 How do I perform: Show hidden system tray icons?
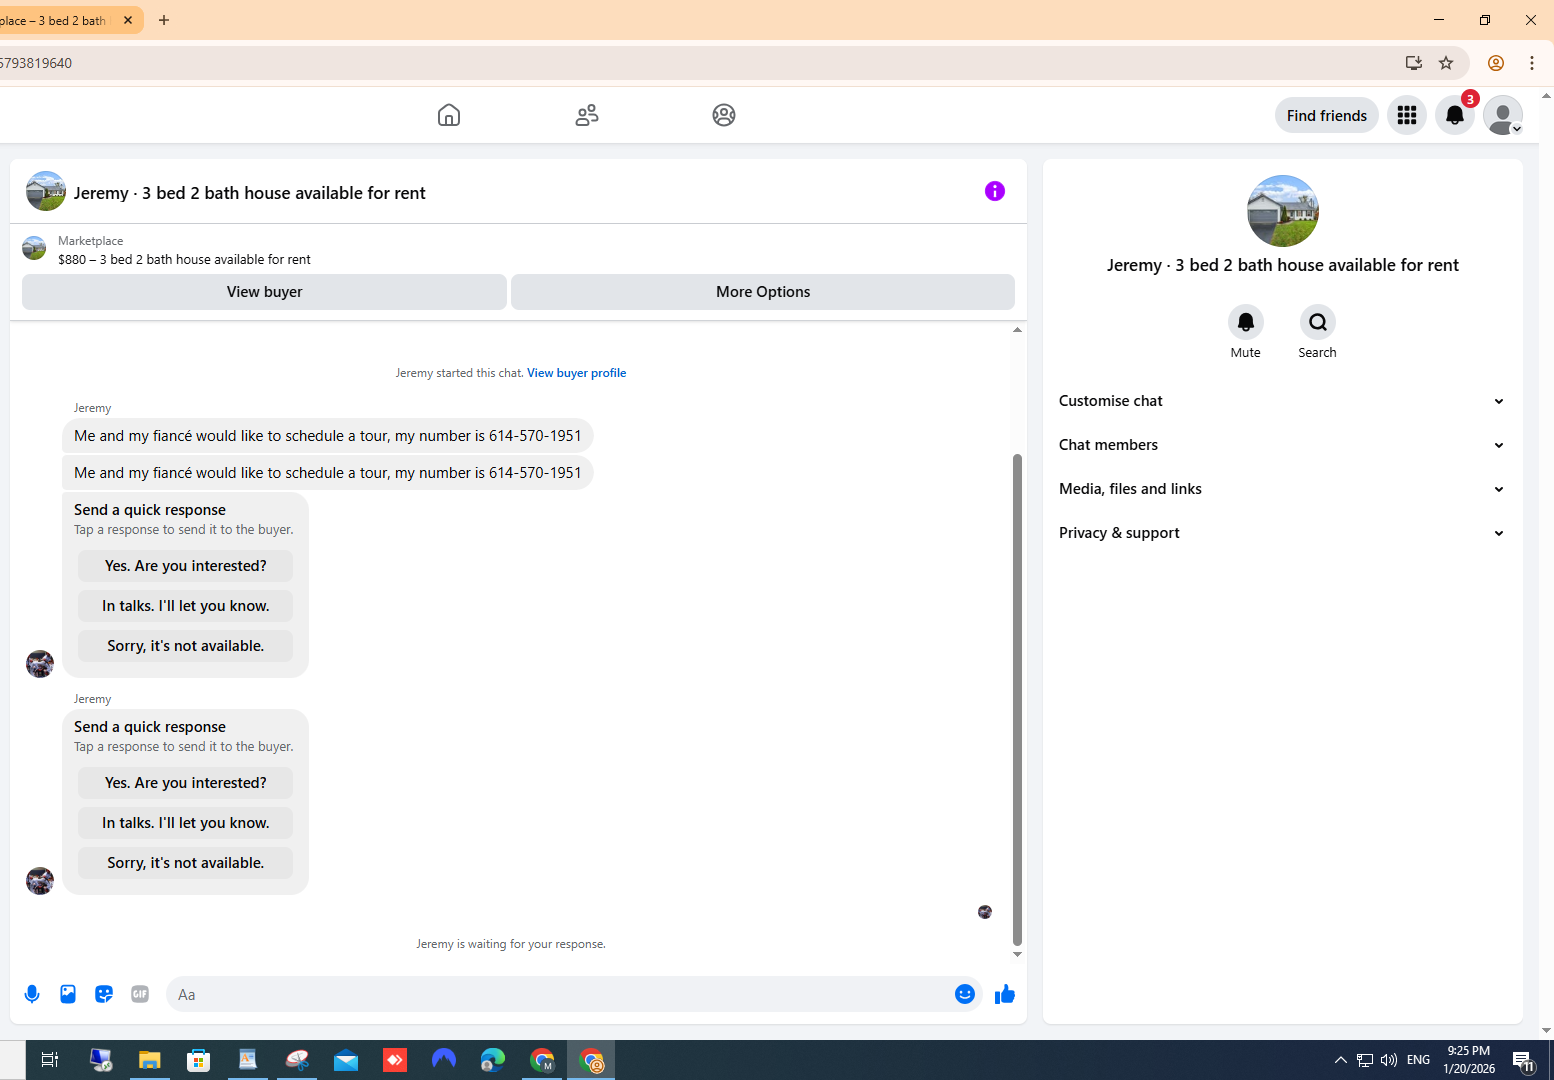[1340, 1060]
